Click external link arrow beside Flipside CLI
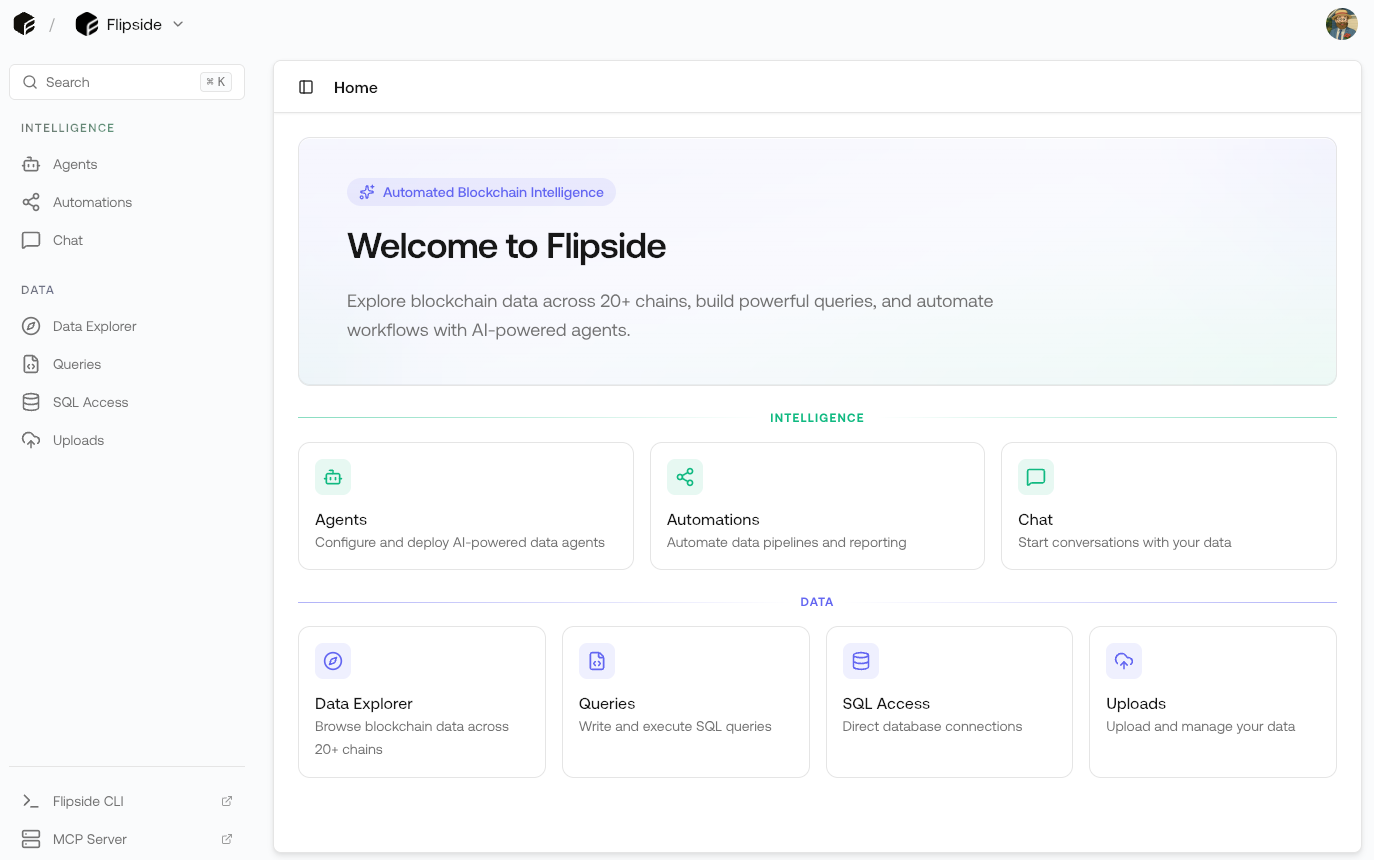 tap(227, 801)
